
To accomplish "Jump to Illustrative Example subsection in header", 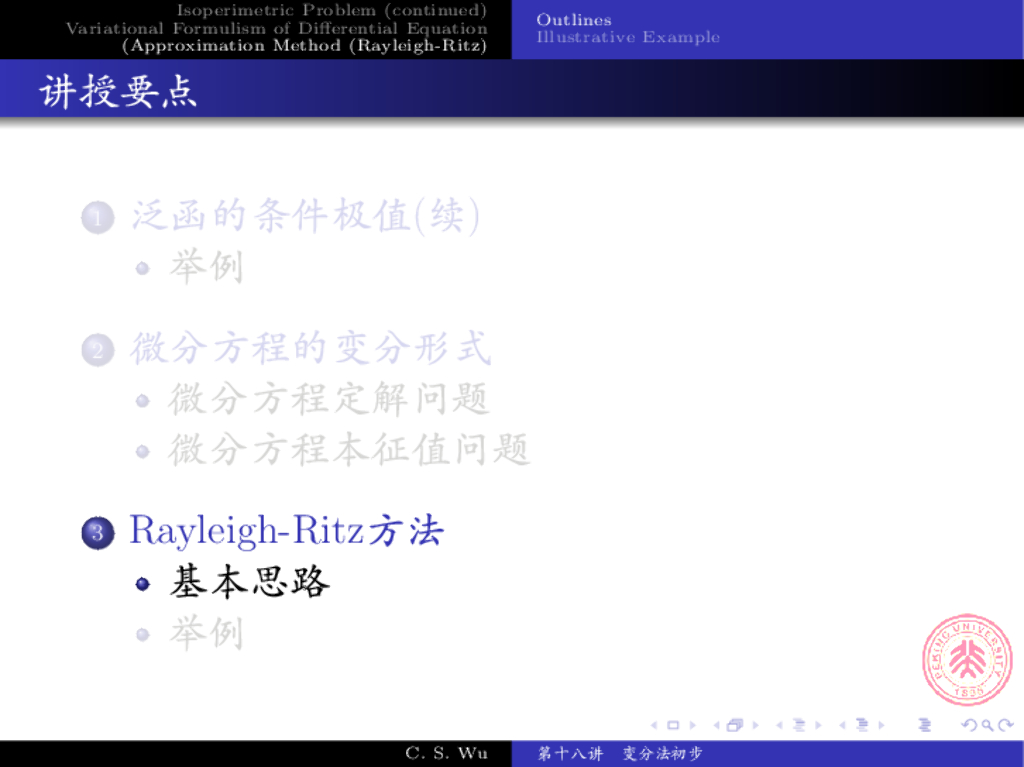I will click(x=628, y=37).
